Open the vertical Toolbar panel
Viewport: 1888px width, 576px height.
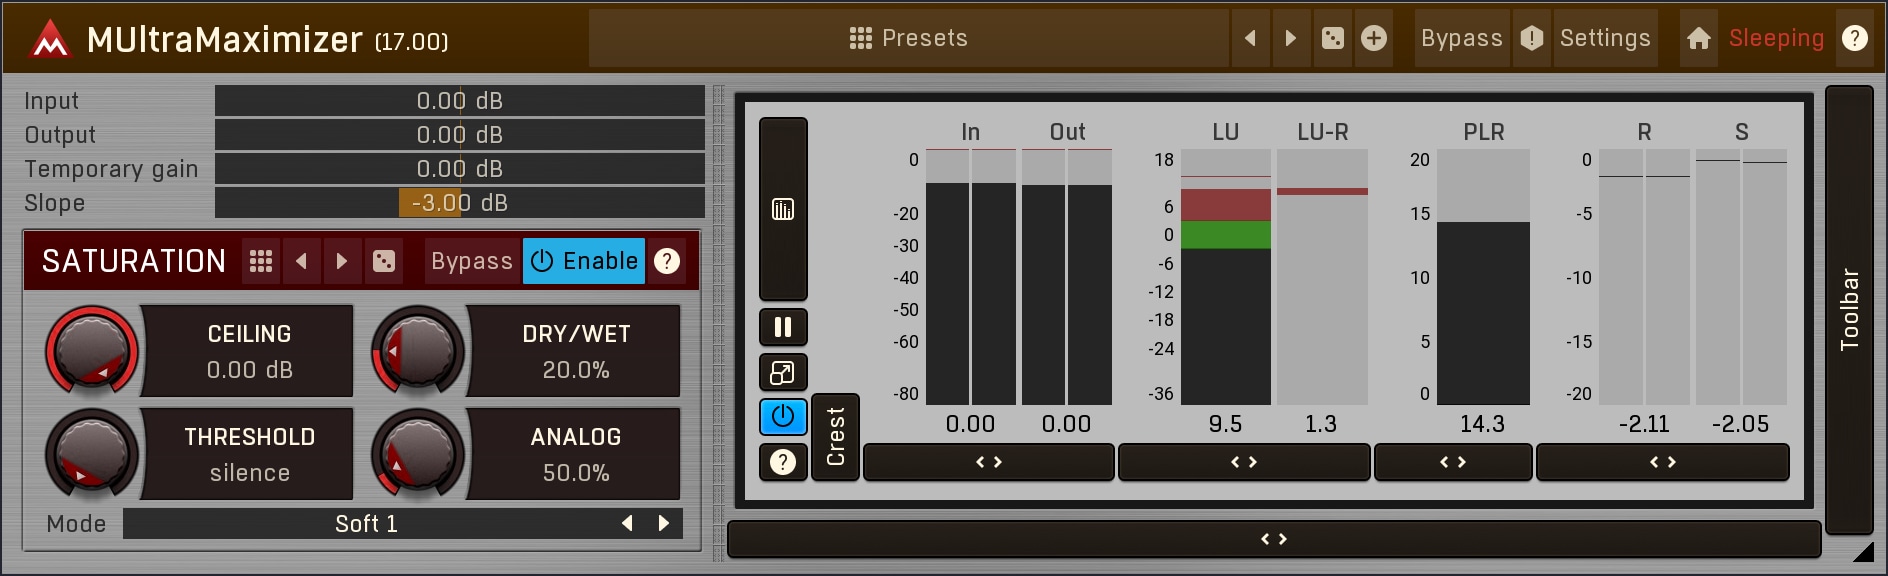1849,310
